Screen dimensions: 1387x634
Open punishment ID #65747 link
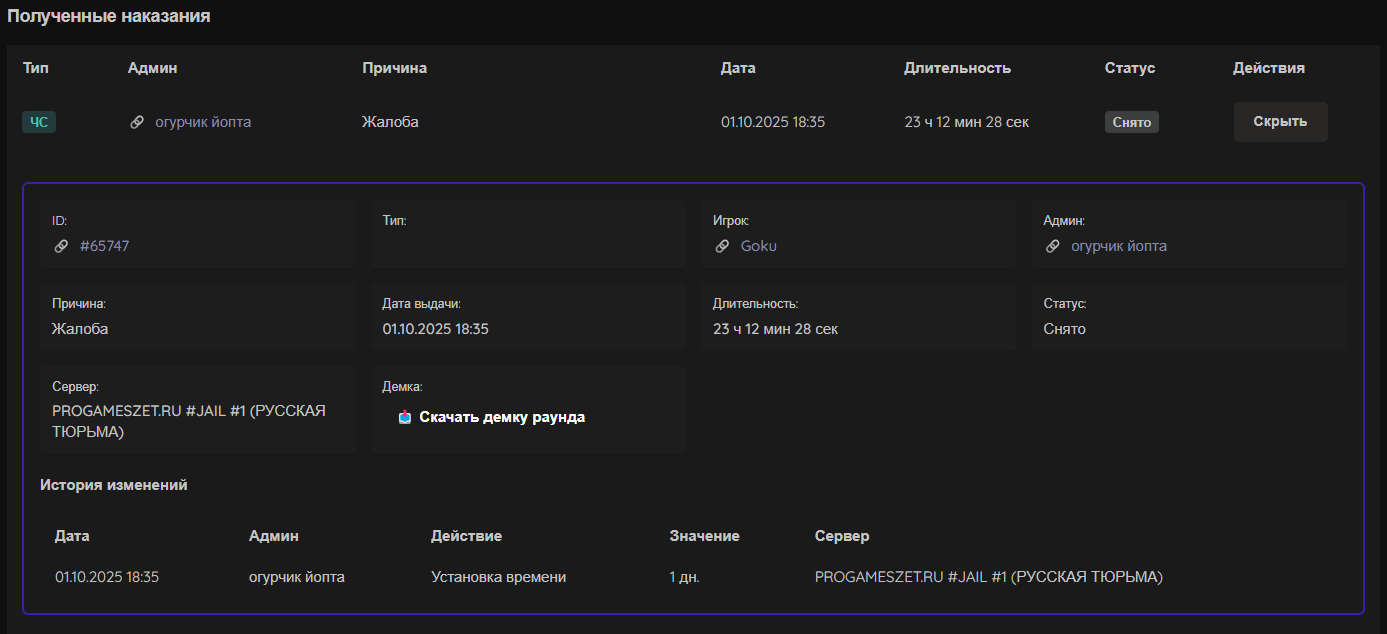point(104,246)
